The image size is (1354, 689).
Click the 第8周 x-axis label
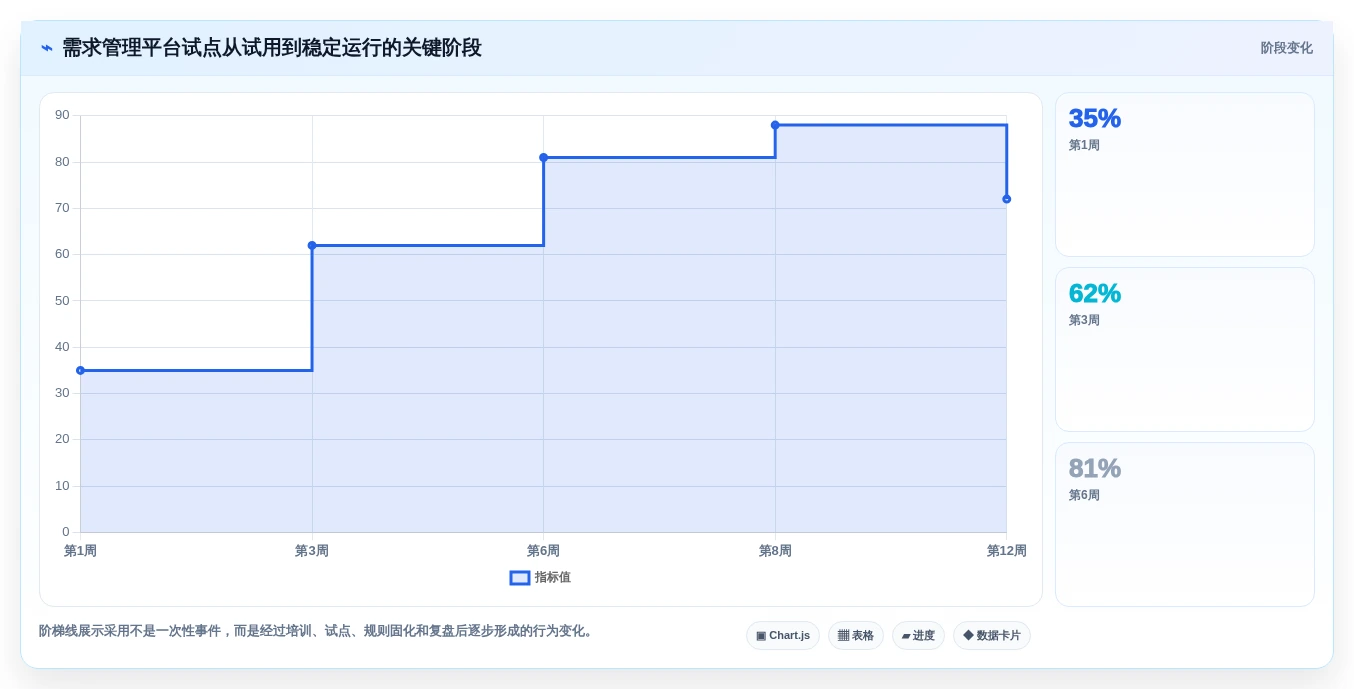coord(775,551)
